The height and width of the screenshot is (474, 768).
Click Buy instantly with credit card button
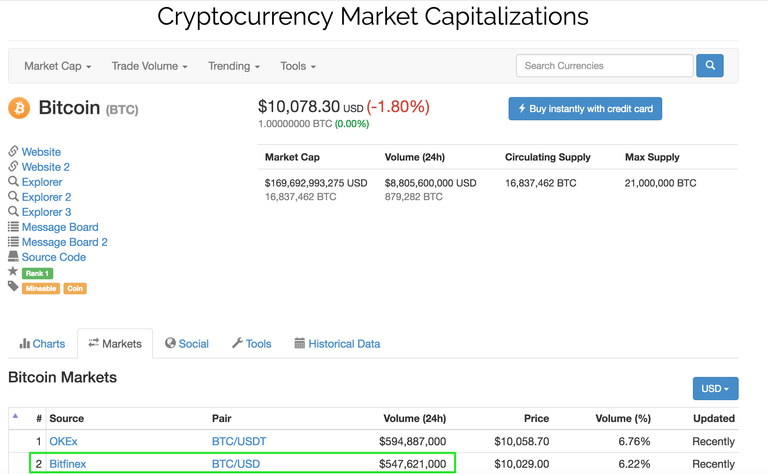(x=585, y=109)
